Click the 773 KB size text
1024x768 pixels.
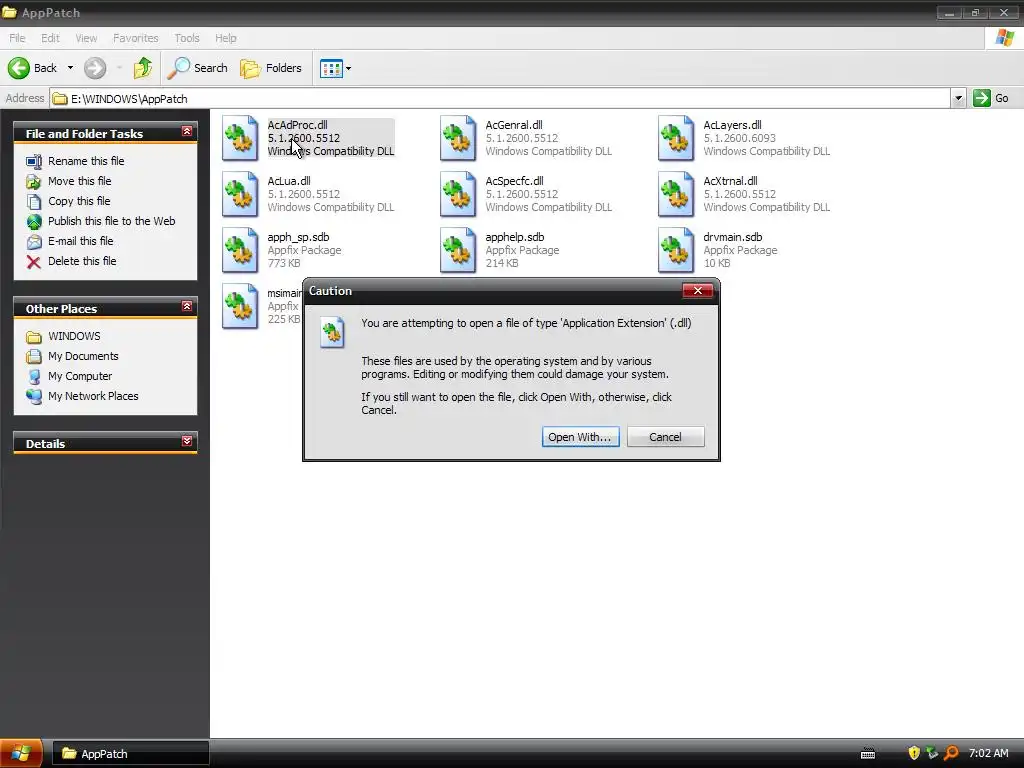coord(283,263)
